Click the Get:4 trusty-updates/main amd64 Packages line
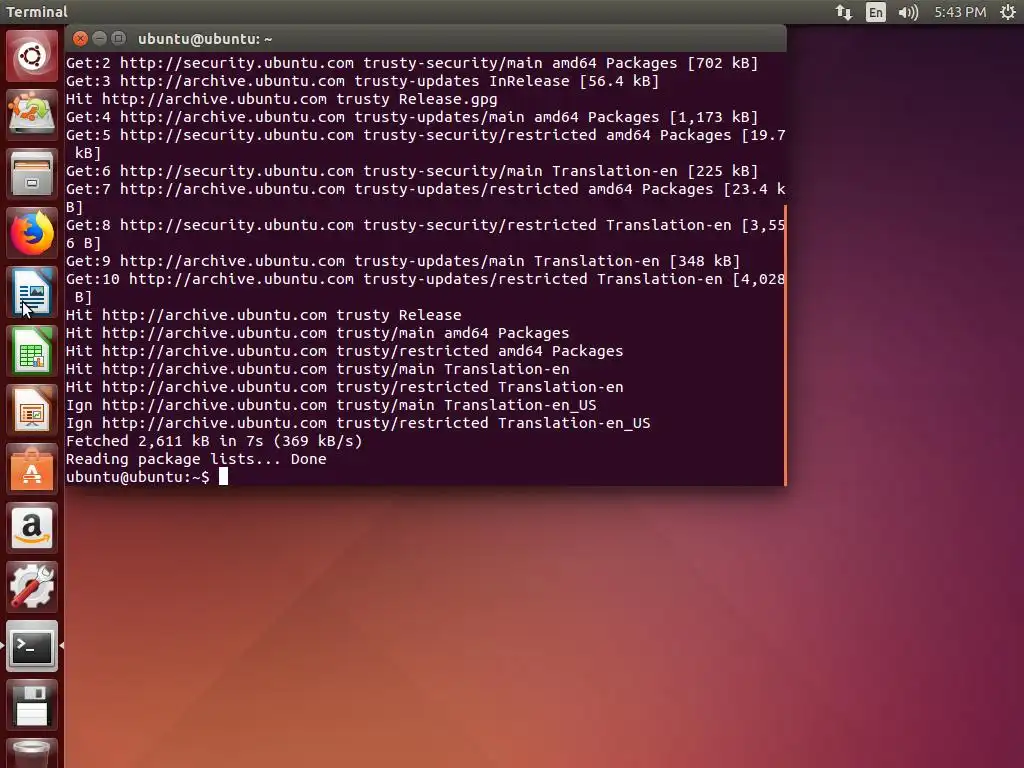 [412, 118]
